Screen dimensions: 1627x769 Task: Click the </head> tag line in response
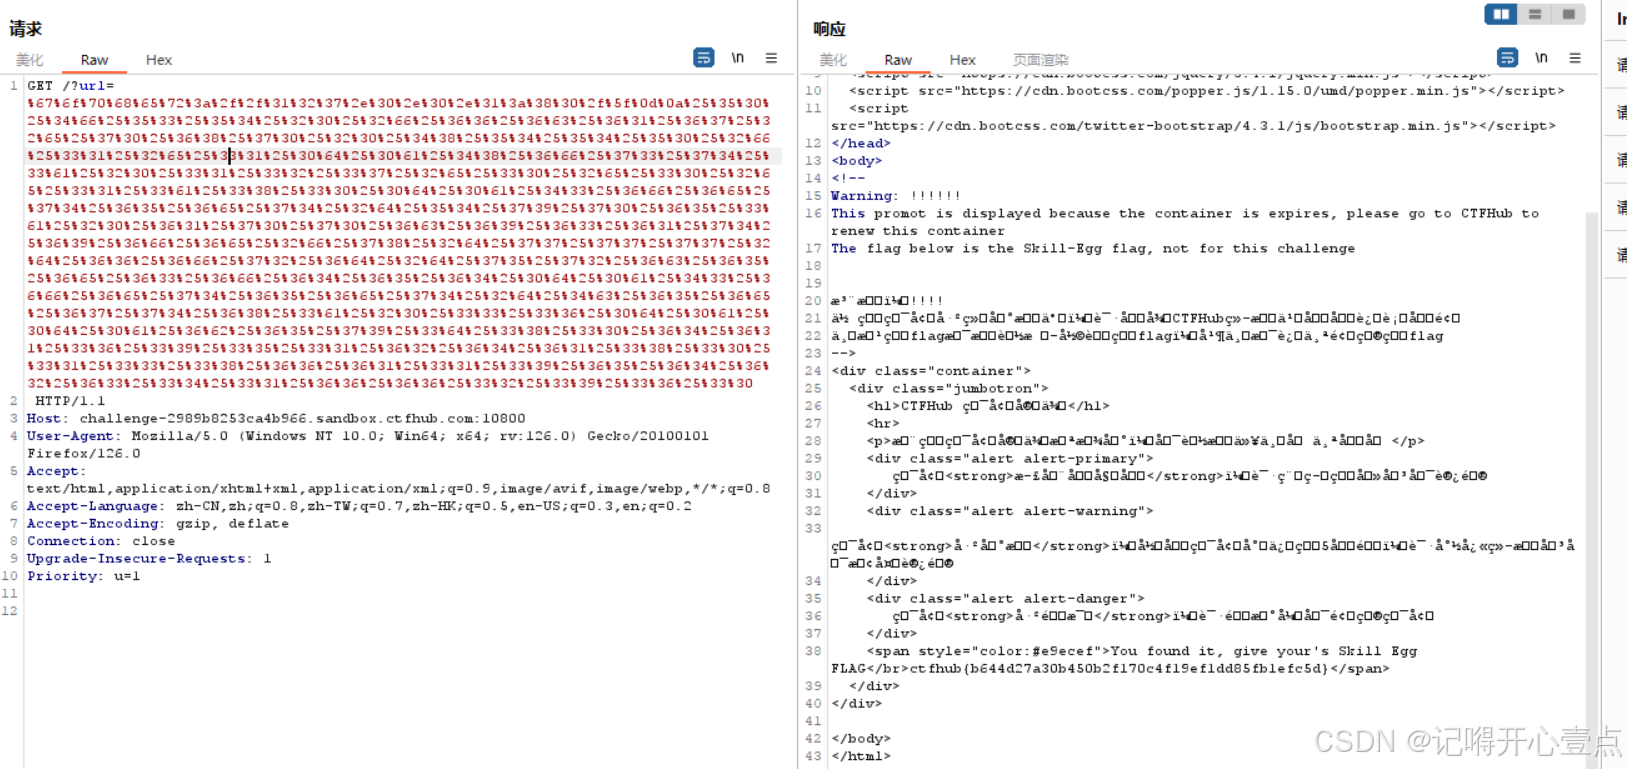click(x=861, y=143)
